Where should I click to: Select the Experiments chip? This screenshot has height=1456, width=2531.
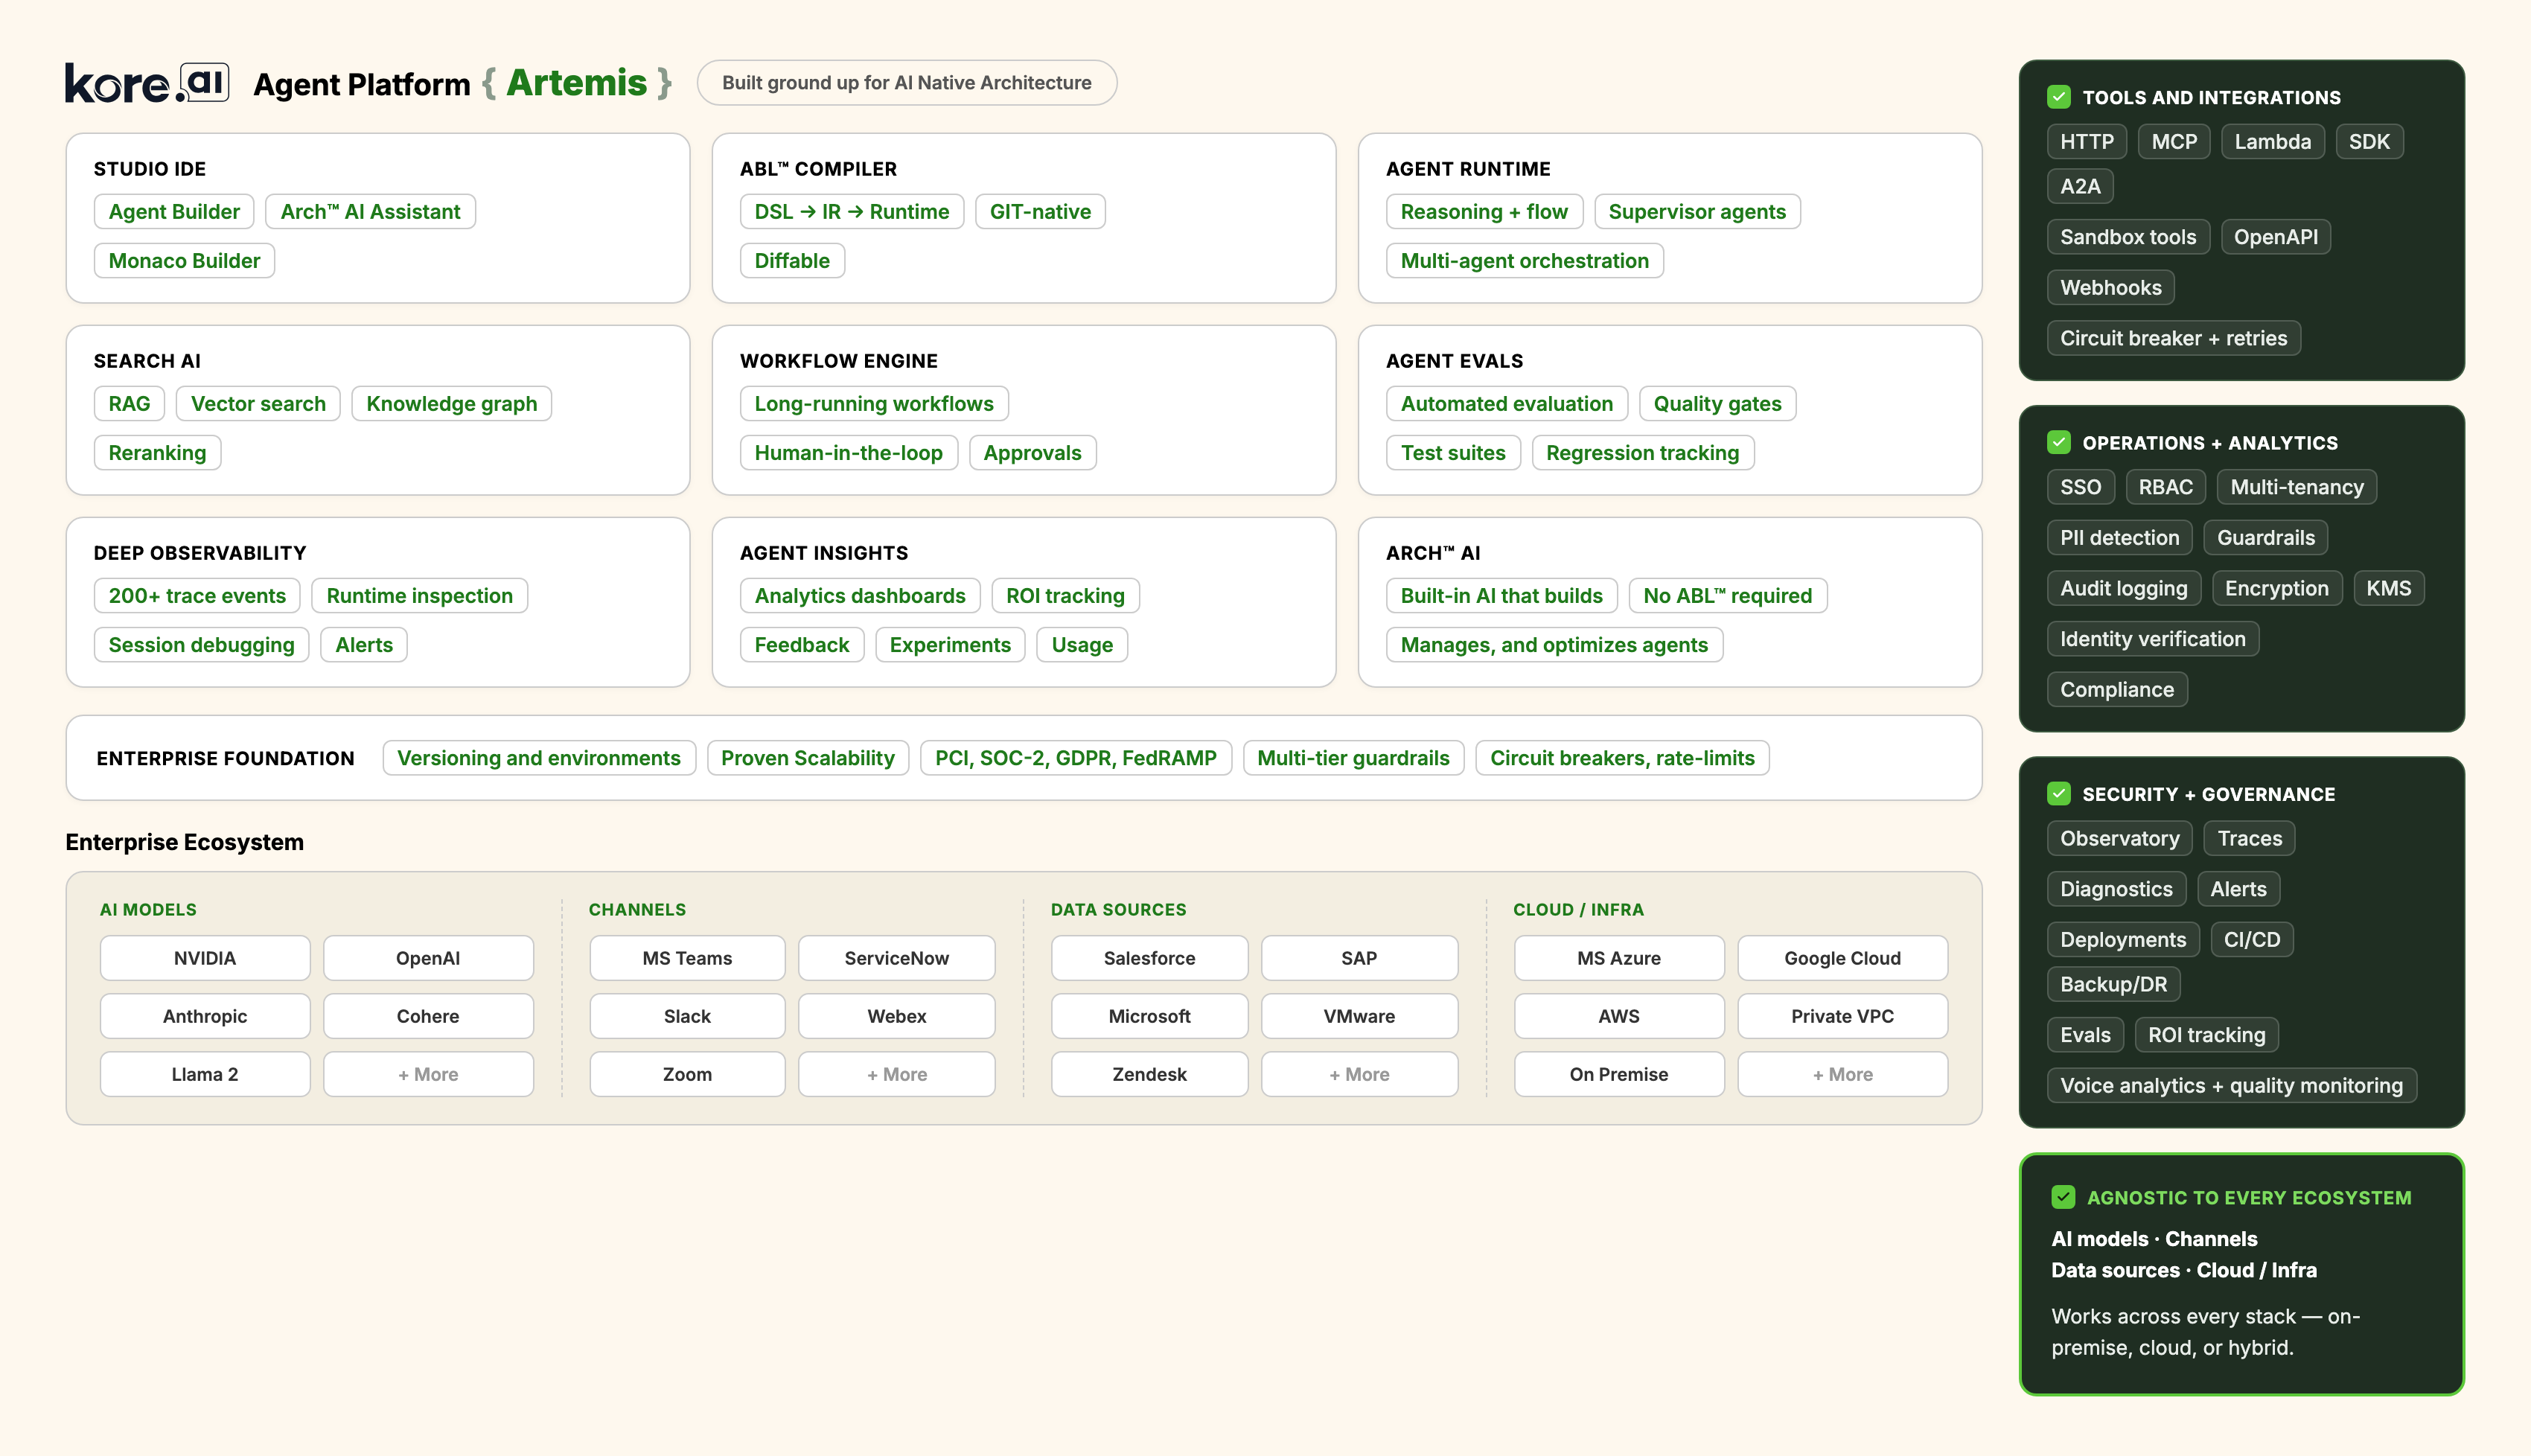[950, 645]
